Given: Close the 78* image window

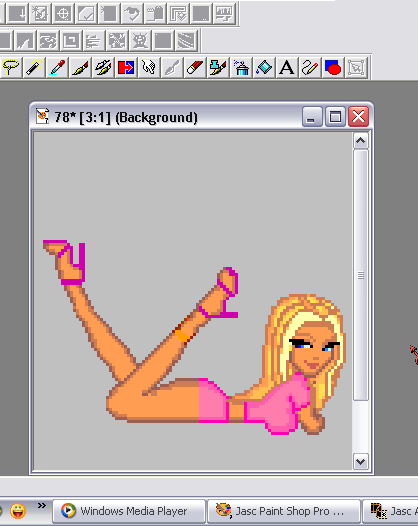Looking at the screenshot, I should (x=358, y=117).
